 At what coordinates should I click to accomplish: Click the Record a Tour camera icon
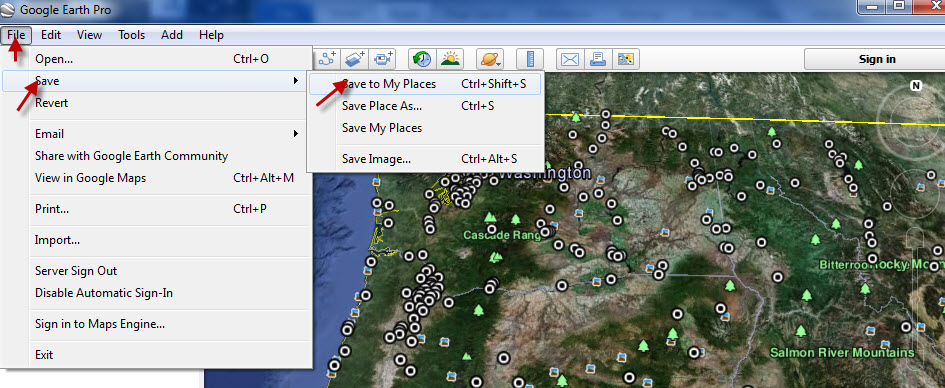[x=383, y=59]
